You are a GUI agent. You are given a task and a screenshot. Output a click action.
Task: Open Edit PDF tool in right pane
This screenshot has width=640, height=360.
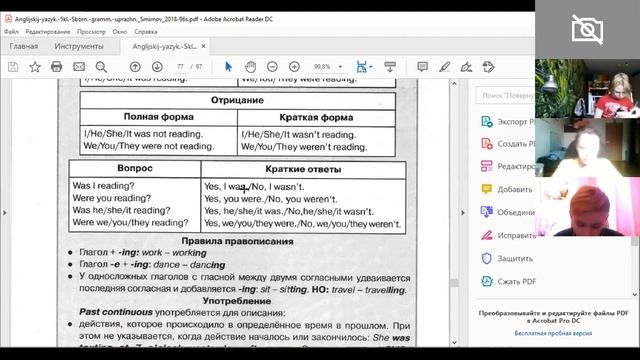tap(508, 166)
